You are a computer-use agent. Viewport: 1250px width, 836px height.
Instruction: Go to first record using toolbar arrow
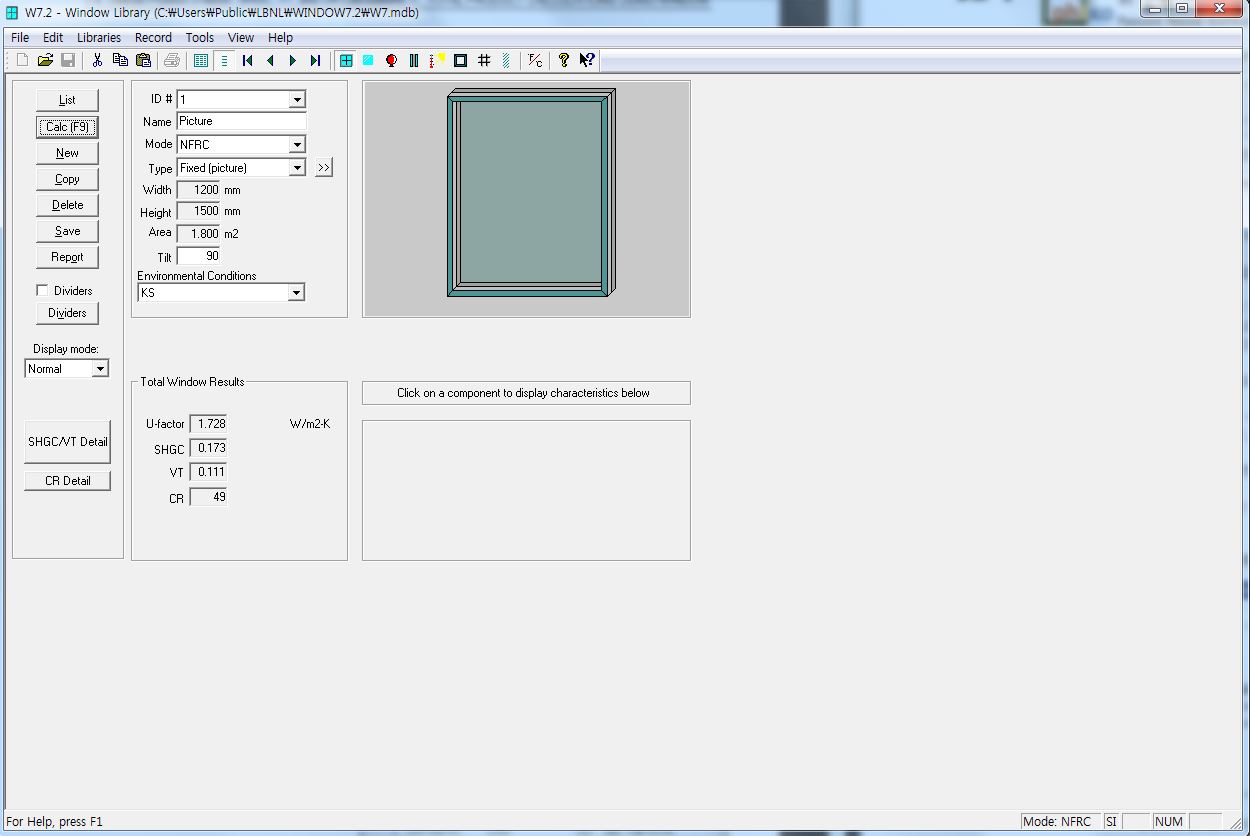tap(247, 61)
